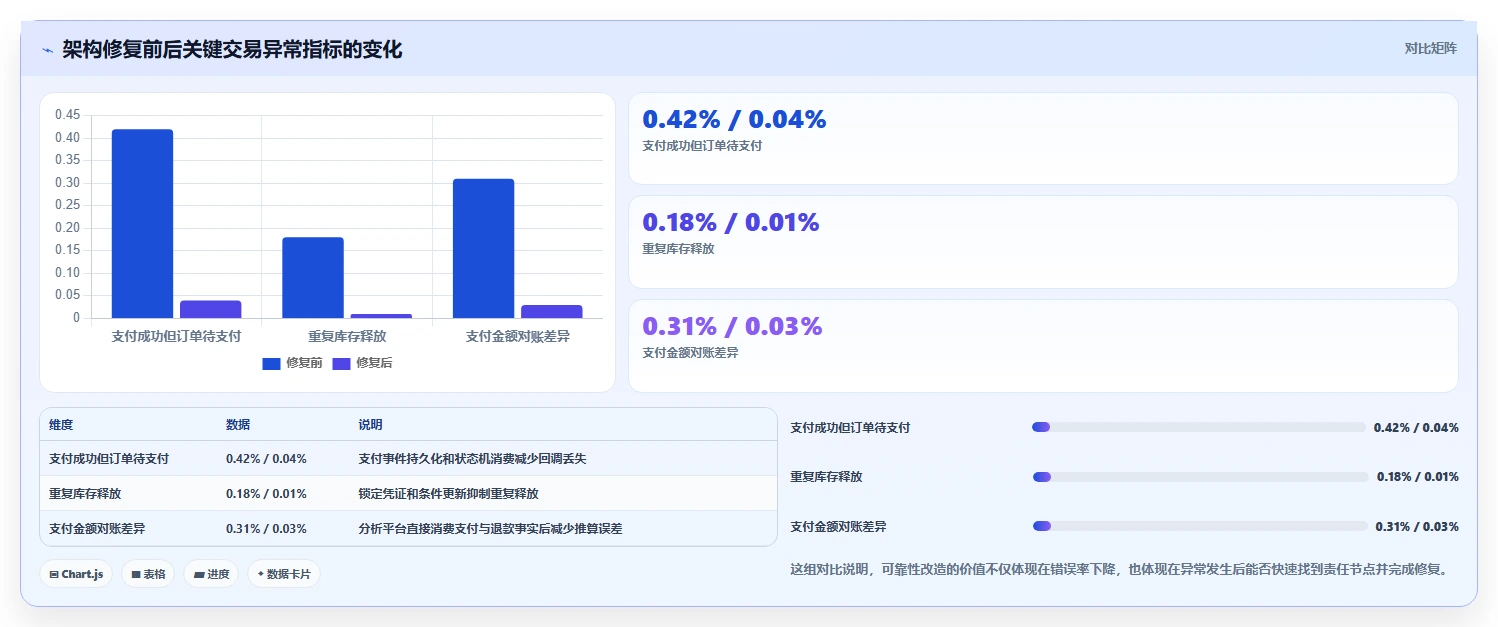Viewport: 1498px width, 627px height.
Task: Click the y-axis value 0.45
Action: click(x=67, y=114)
